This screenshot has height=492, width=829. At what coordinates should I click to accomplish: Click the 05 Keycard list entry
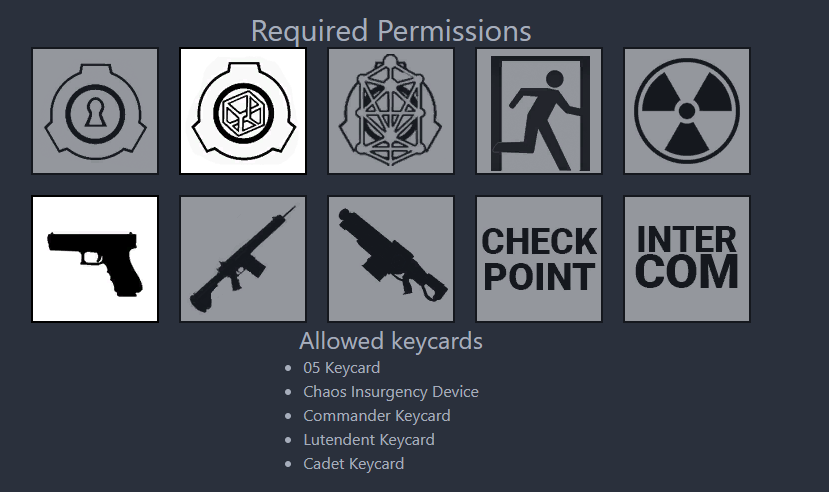coord(341,368)
